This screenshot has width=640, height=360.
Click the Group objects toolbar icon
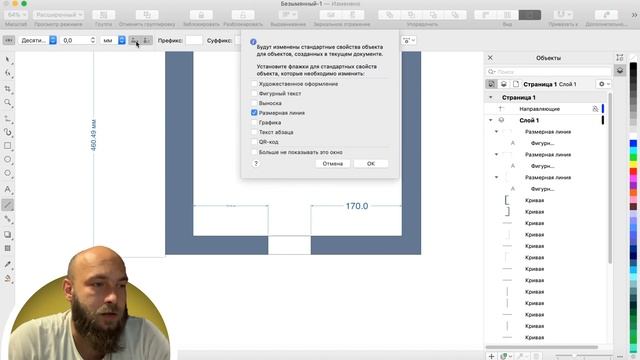tap(104, 15)
